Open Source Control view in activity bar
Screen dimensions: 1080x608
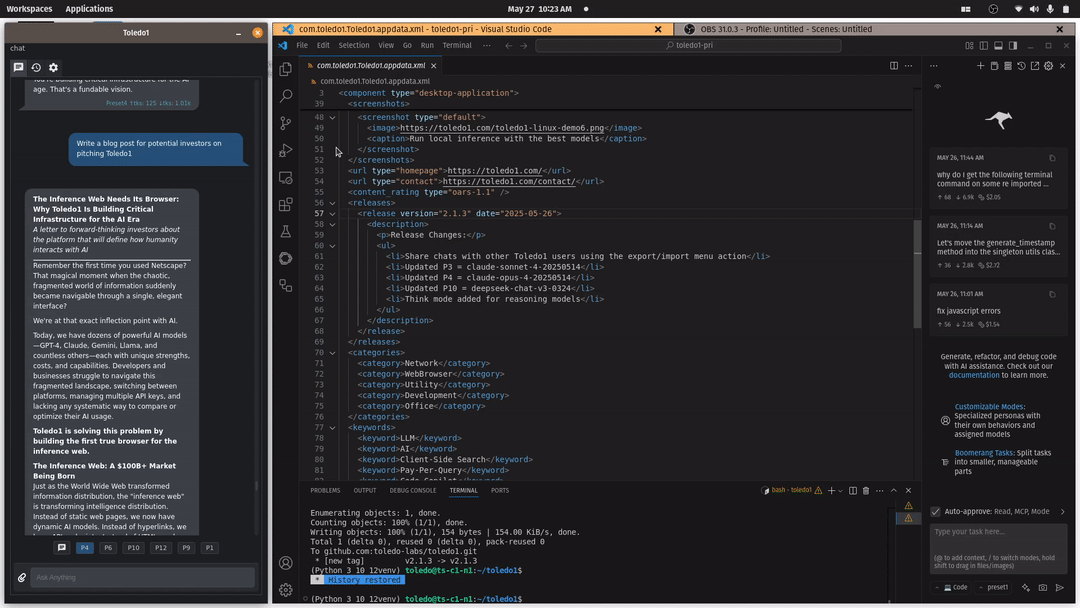(286, 123)
